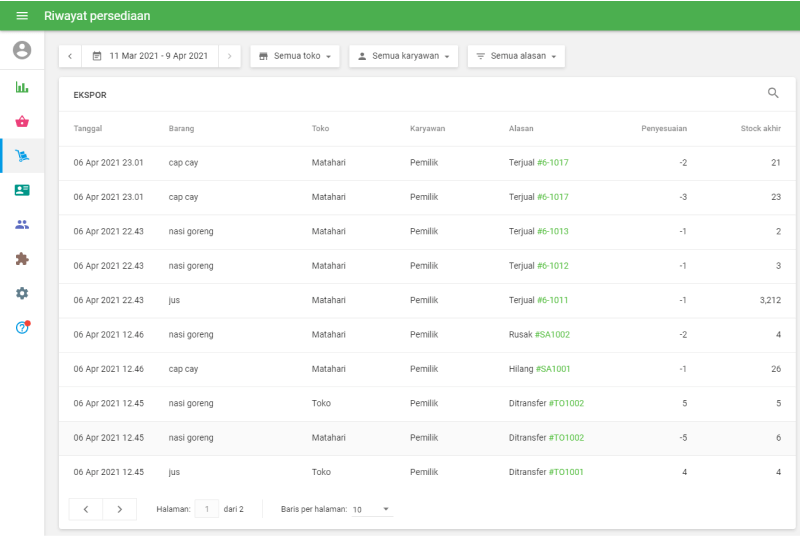
Task: Change the Baris per halaman dropdown
Action: 371,509
